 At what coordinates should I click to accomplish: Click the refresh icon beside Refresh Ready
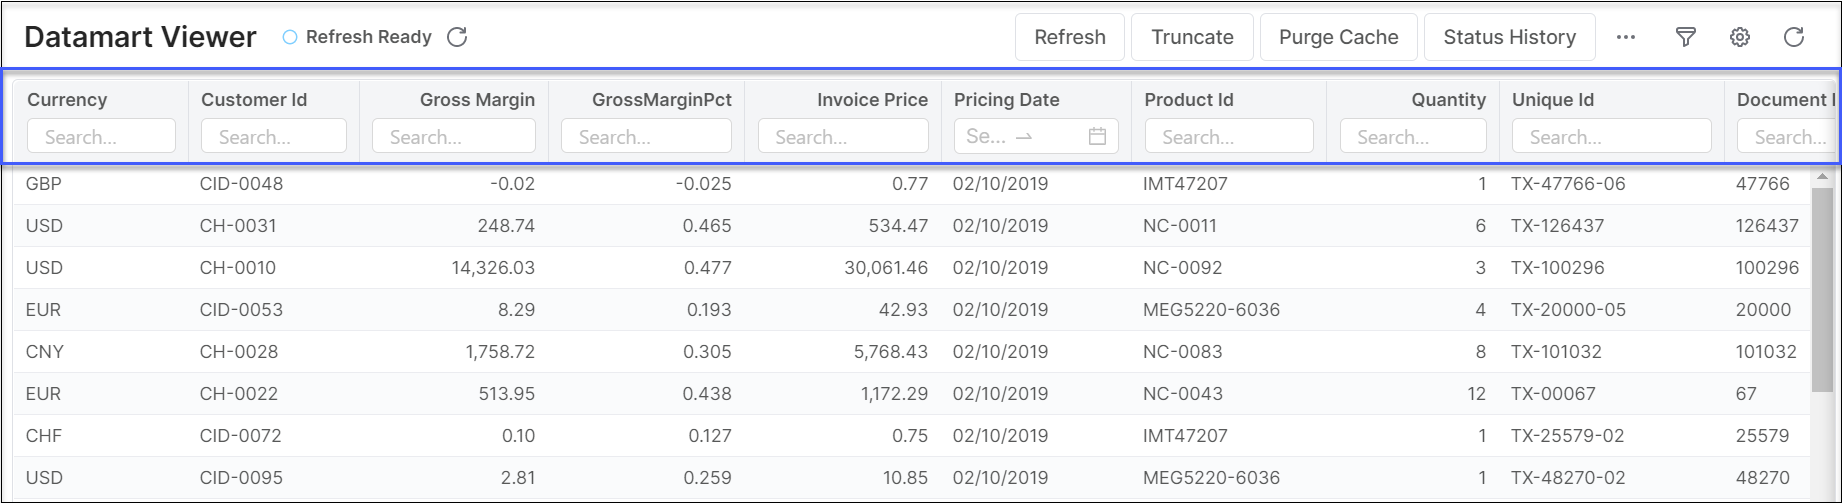[457, 37]
